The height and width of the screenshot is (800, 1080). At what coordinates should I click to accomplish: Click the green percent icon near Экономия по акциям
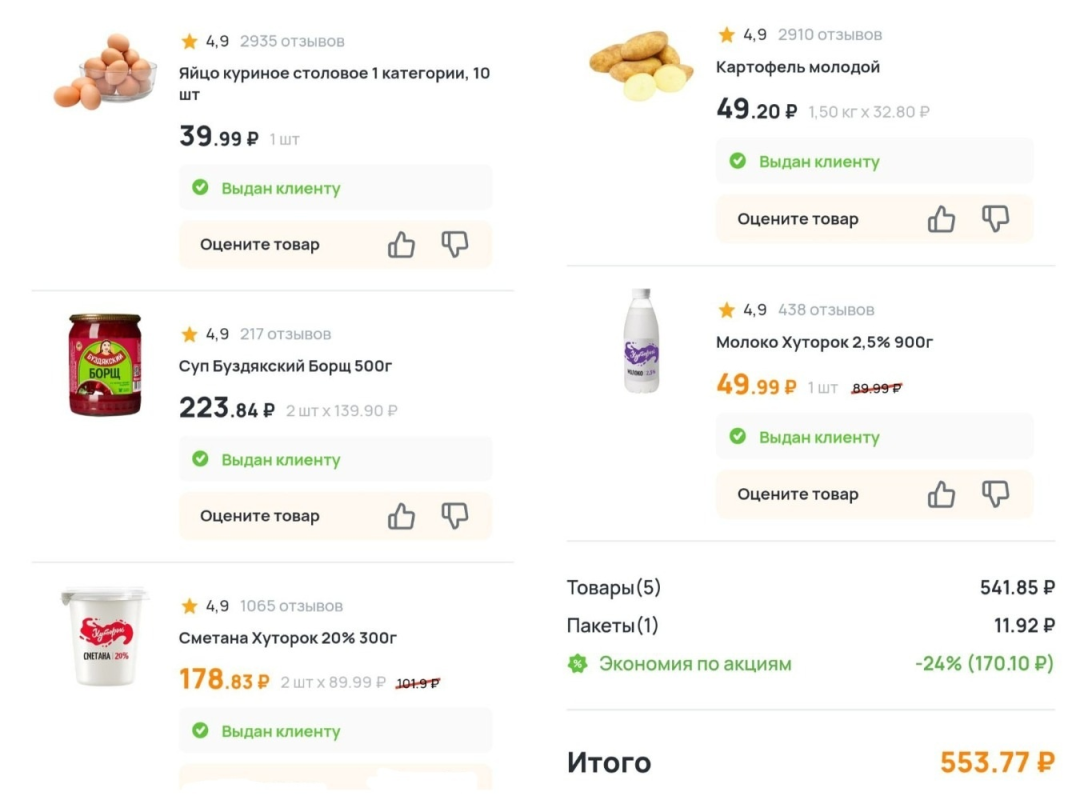tap(577, 663)
